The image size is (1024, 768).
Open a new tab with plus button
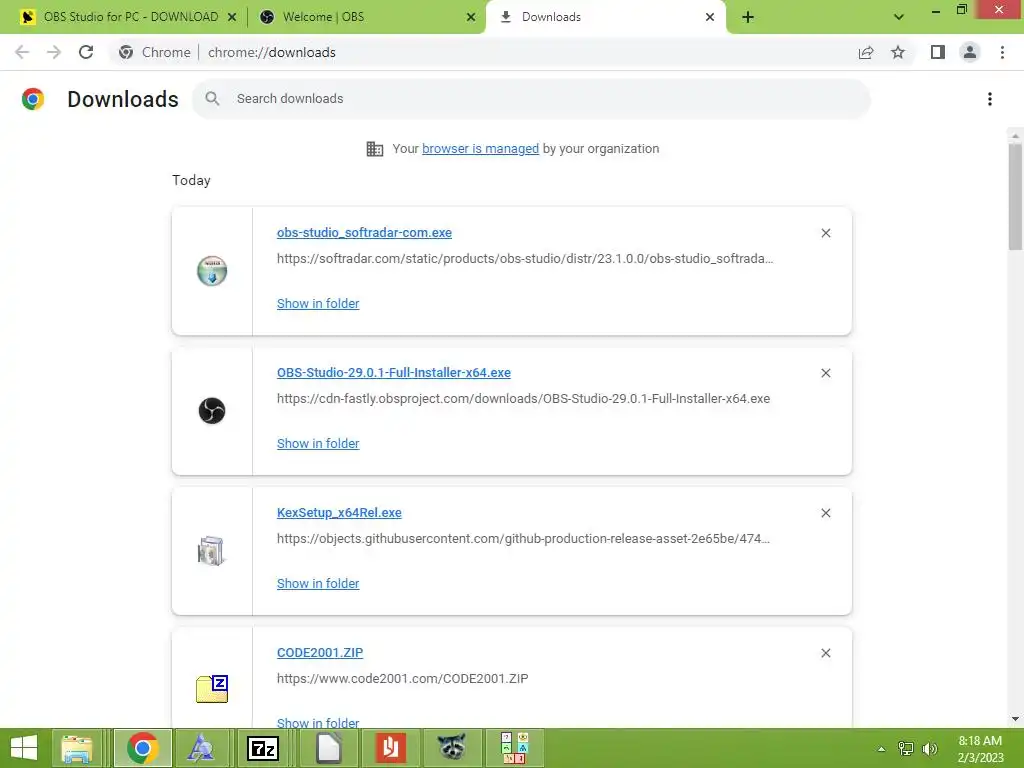(x=748, y=17)
